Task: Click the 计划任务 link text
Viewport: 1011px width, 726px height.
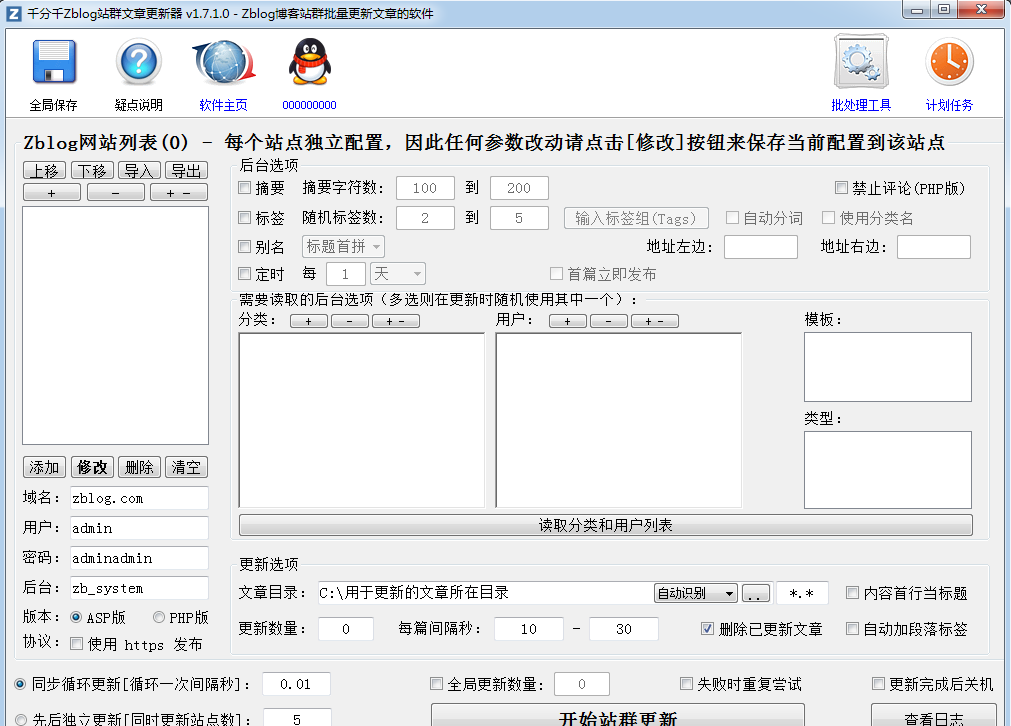Action: 949,105
